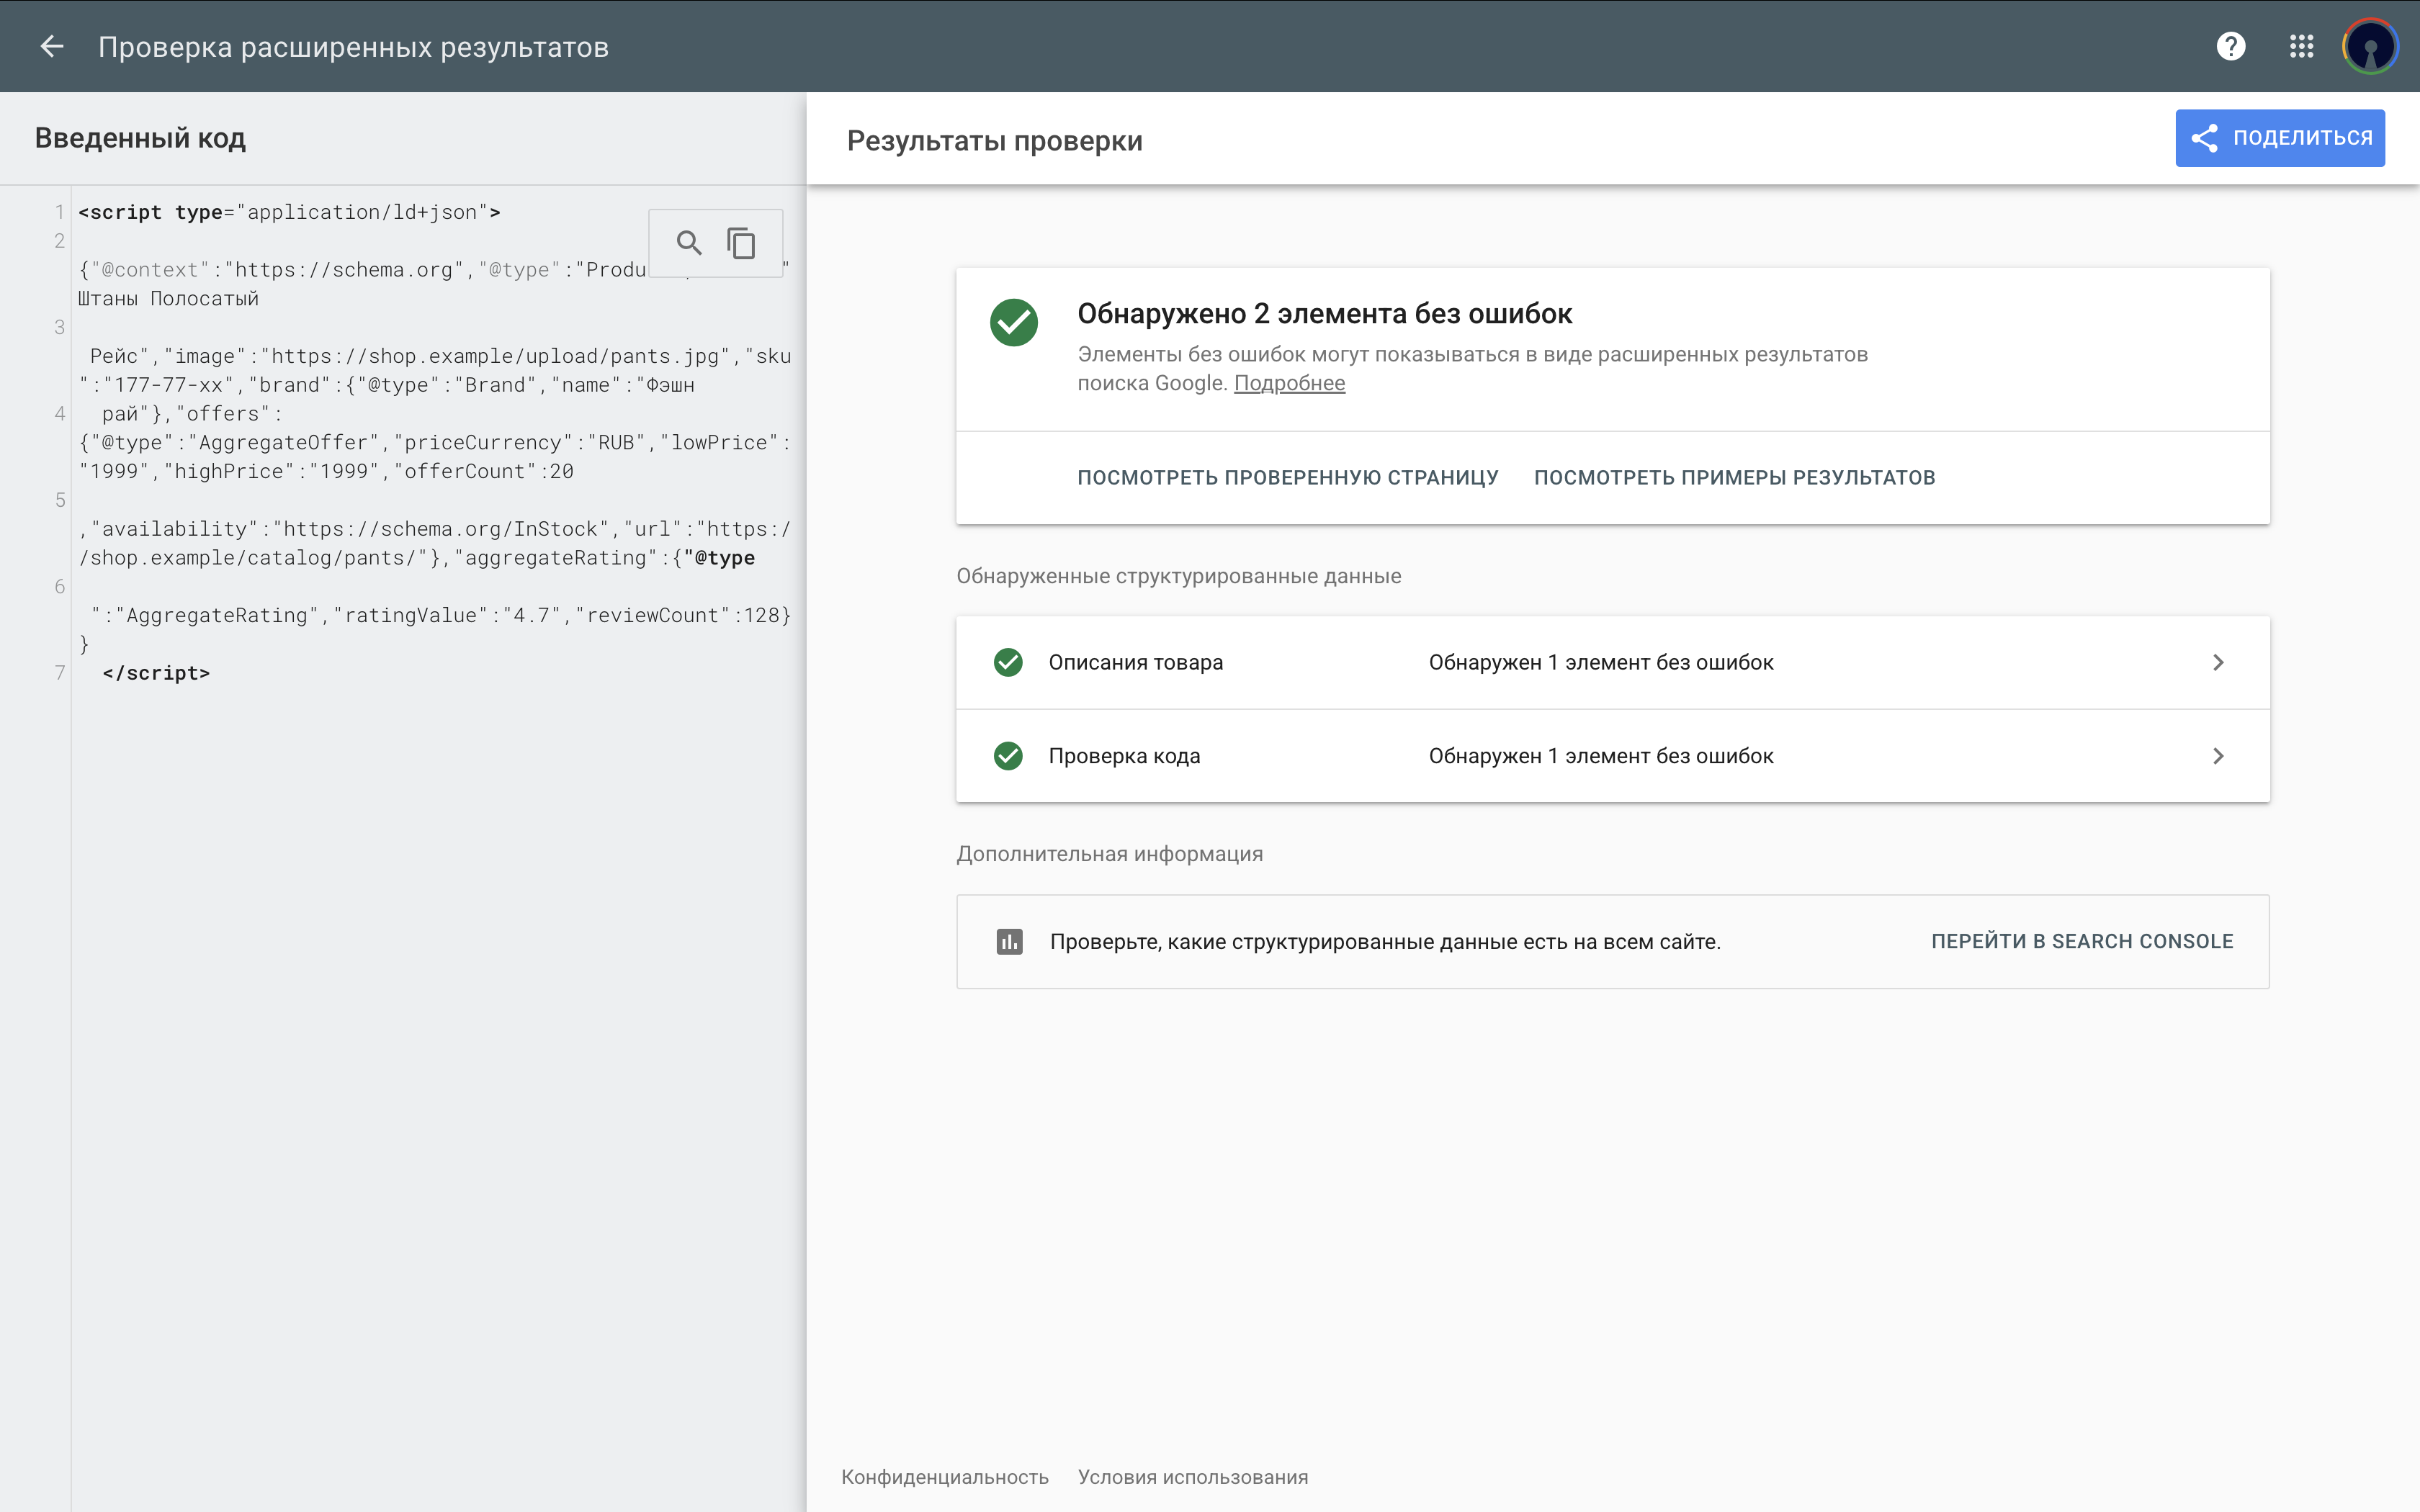The width and height of the screenshot is (2420, 1512).
Task: Go back using the arrow icon
Action: tap(52, 46)
